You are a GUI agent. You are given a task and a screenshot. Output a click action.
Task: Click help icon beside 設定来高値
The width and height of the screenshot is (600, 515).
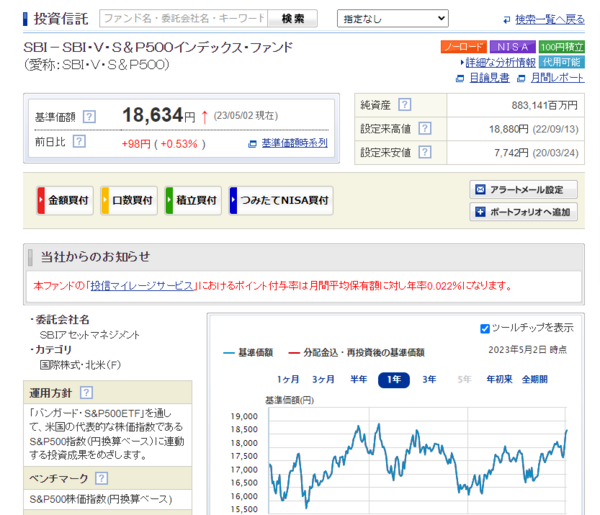[x=424, y=129]
